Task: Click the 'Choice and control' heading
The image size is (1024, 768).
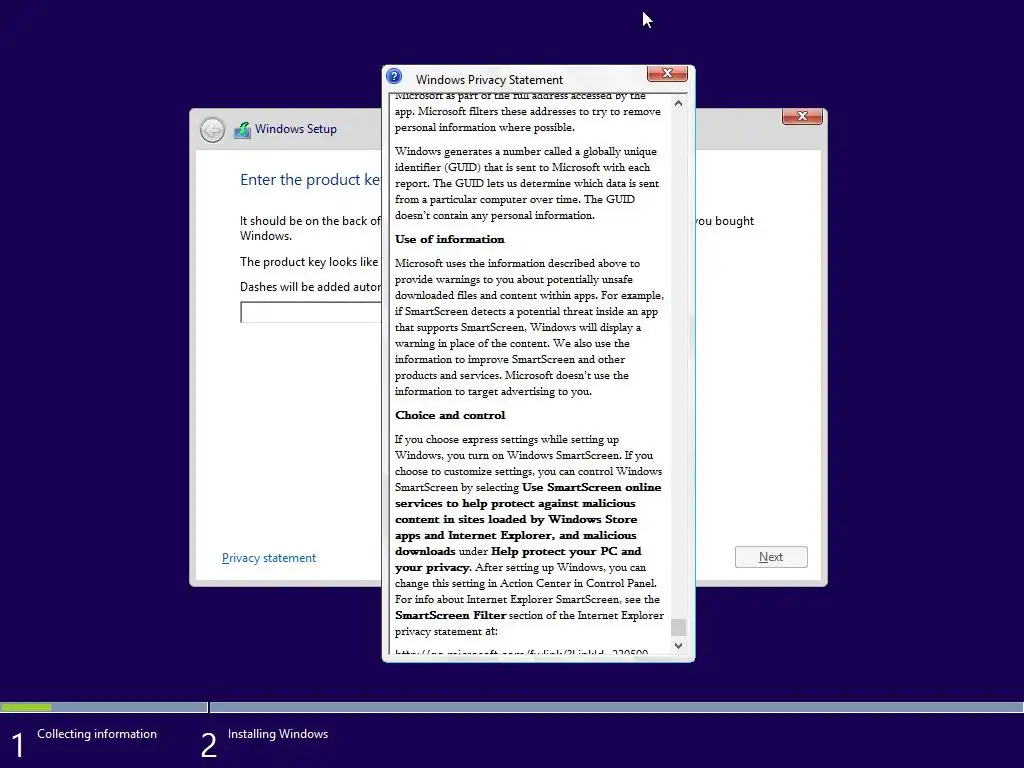Action: pyautogui.click(x=450, y=415)
